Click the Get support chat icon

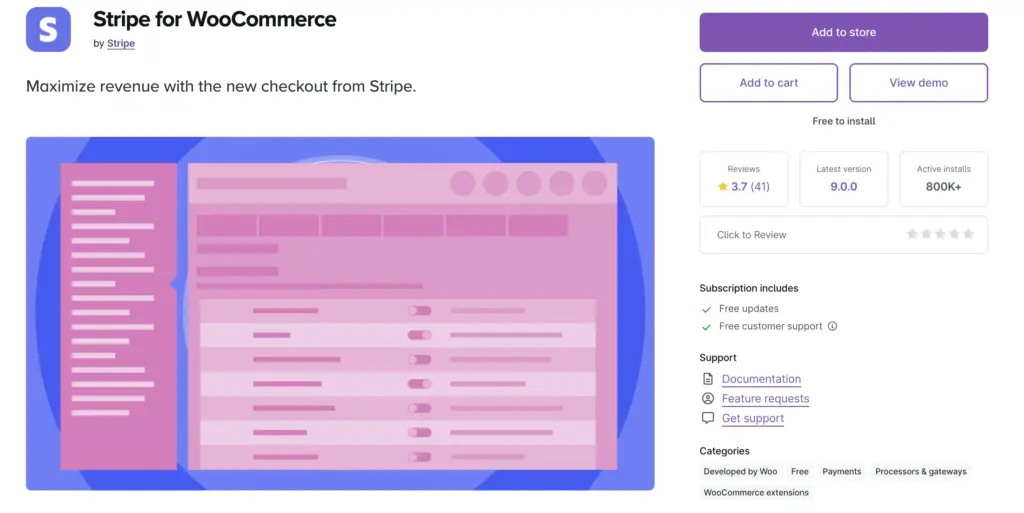pyautogui.click(x=708, y=418)
